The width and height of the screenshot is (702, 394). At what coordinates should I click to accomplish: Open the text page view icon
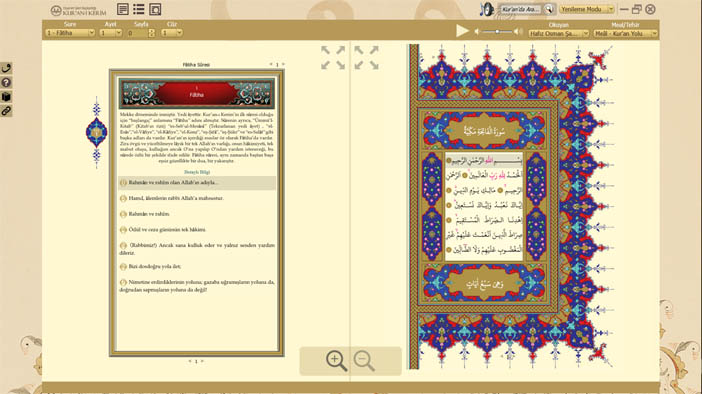pyautogui.click(x=123, y=9)
